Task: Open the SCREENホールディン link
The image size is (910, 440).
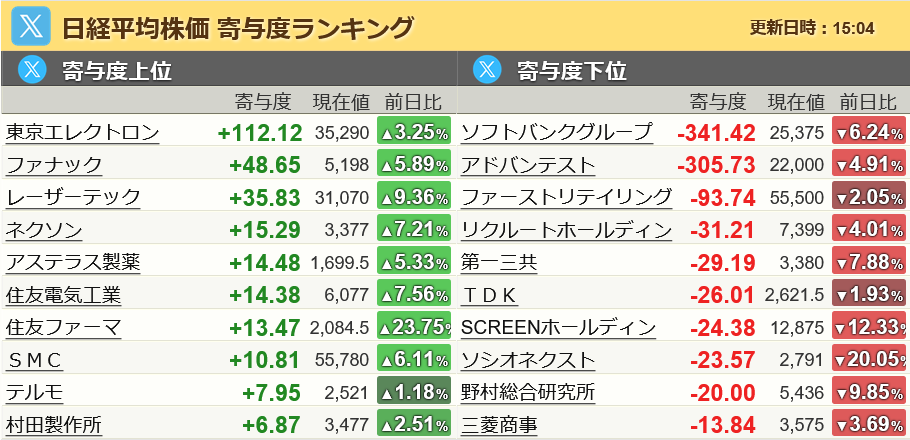Action: click(559, 328)
